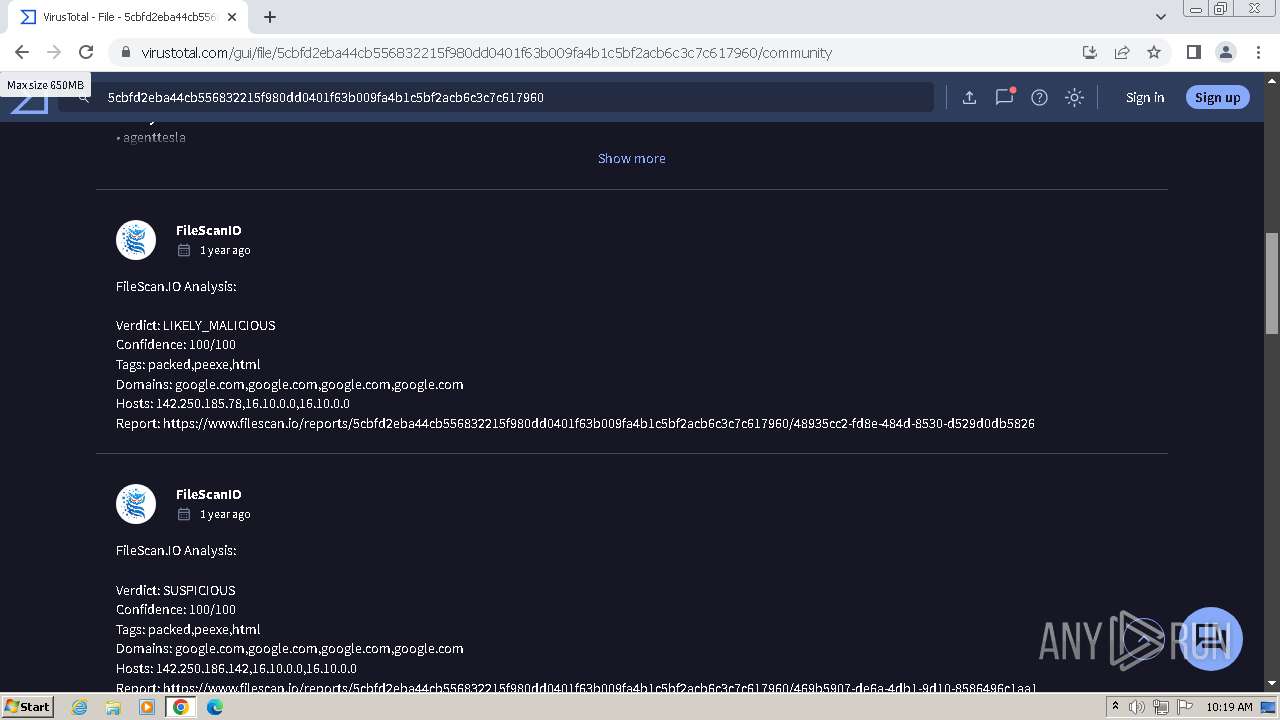
Task: Bookmark this page with the star icon
Action: click(x=1154, y=52)
